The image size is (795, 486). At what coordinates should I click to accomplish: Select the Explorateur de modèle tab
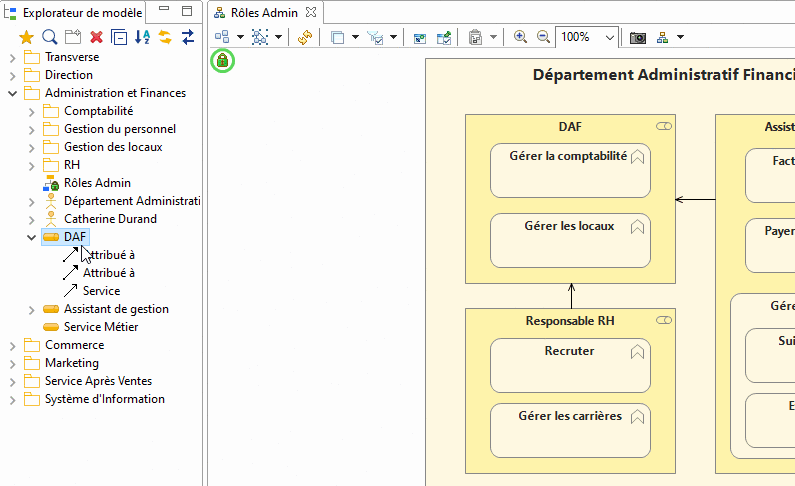pyautogui.click(x=82, y=13)
